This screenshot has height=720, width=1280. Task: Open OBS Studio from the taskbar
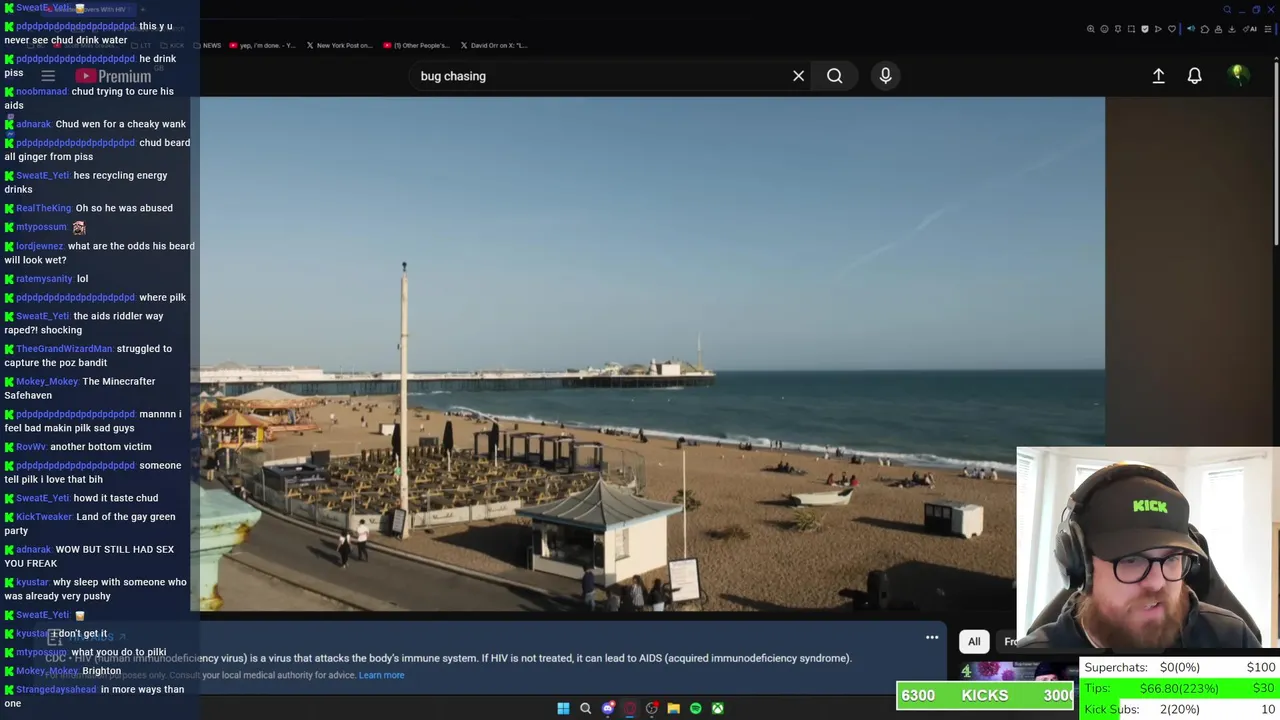(x=652, y=708)
